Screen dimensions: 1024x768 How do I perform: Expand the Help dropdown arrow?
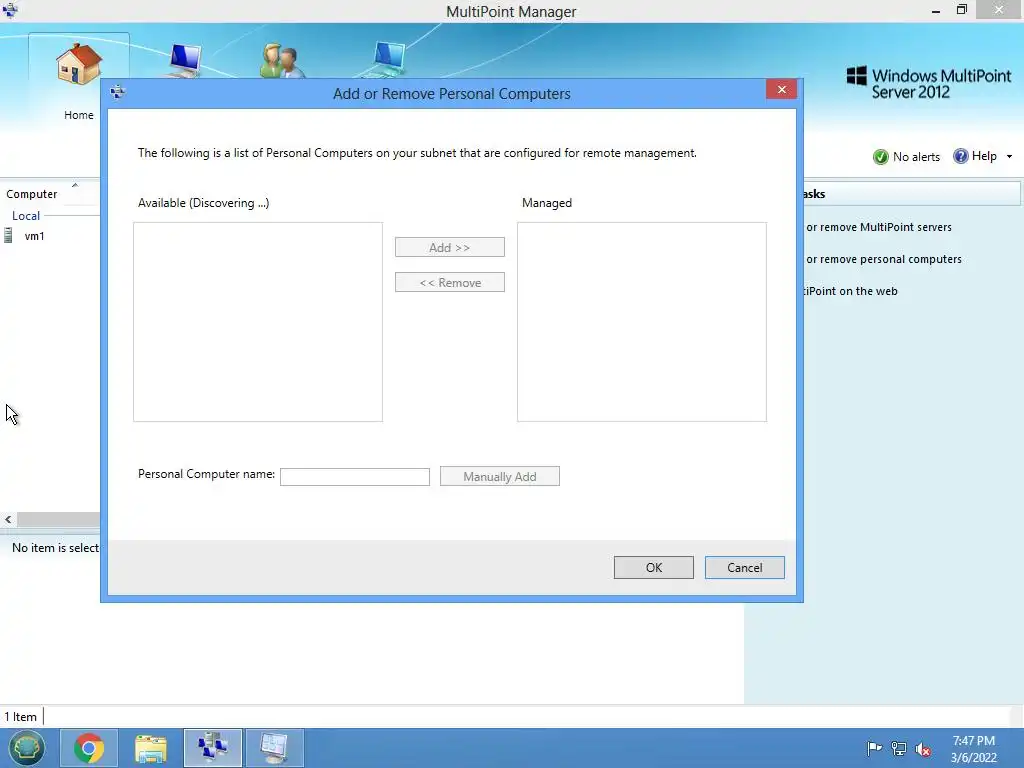click(x=1009, y=157)
